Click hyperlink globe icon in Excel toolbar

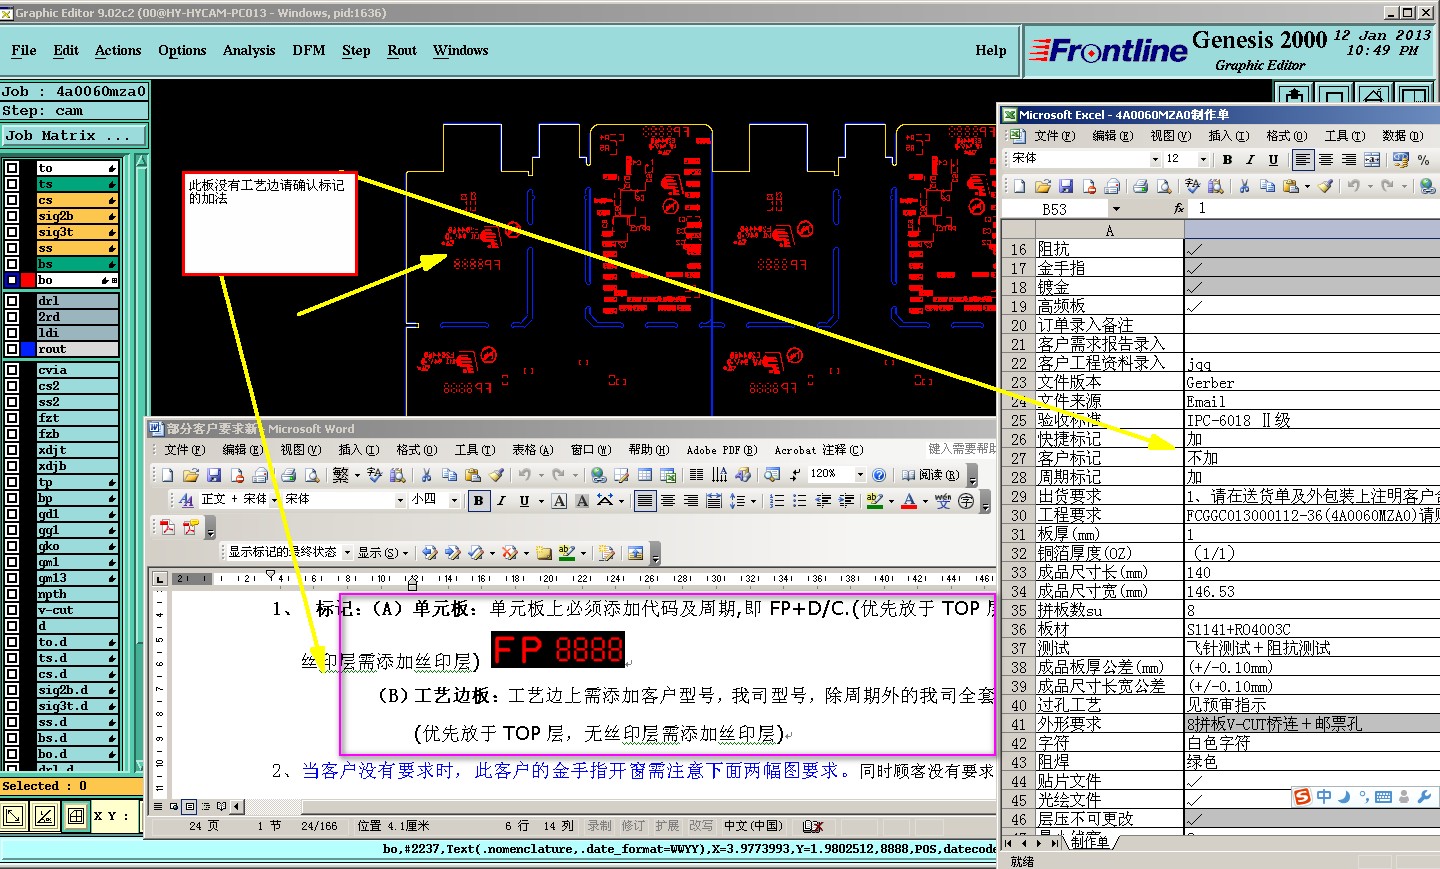tap(1427, 186)
